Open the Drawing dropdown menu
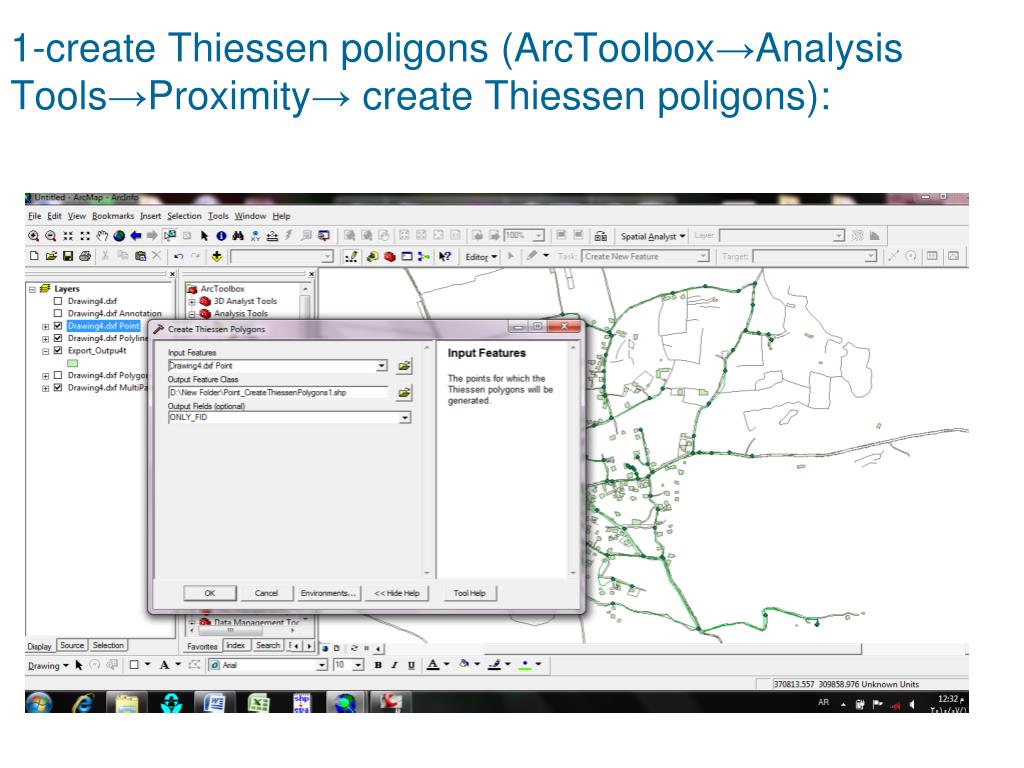The height and width of the screenshot is (768, 1024). (x=48, y=665)
